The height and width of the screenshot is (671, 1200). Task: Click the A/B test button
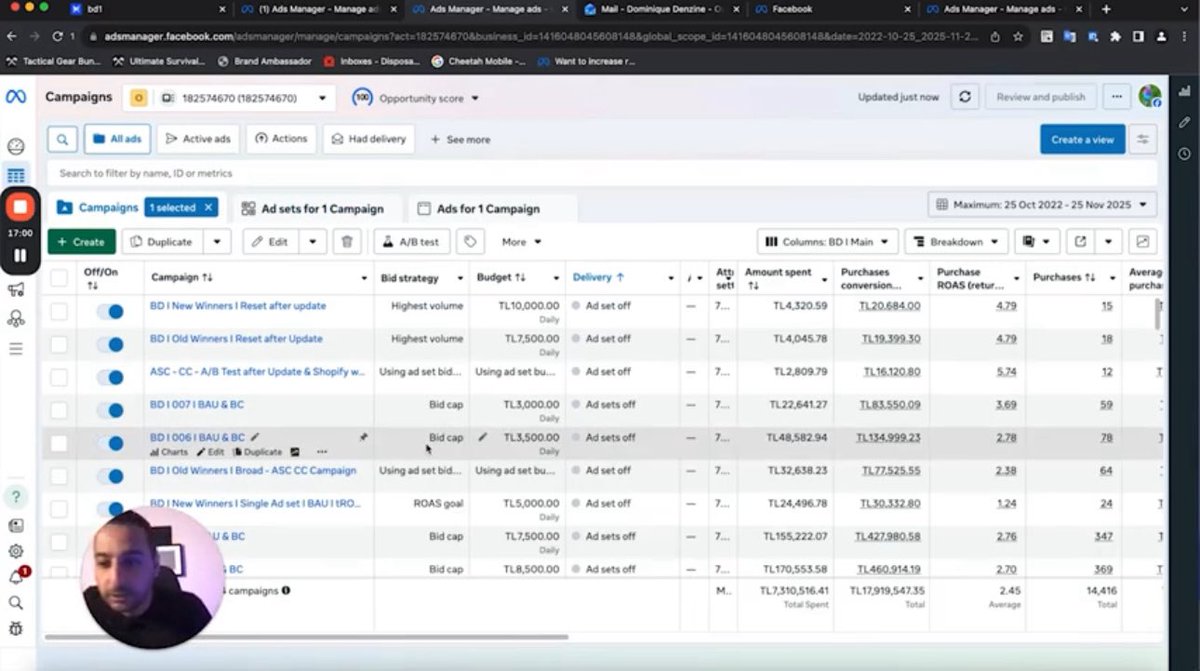pyautogui.click(x=411, y=241)
